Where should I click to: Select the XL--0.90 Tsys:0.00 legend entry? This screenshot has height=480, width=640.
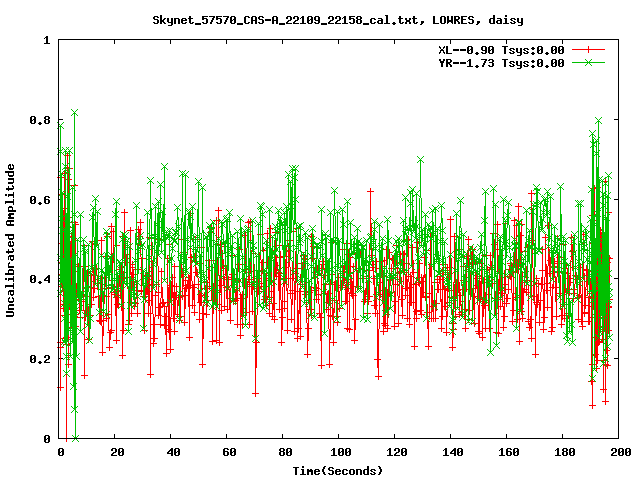(501, 50)
